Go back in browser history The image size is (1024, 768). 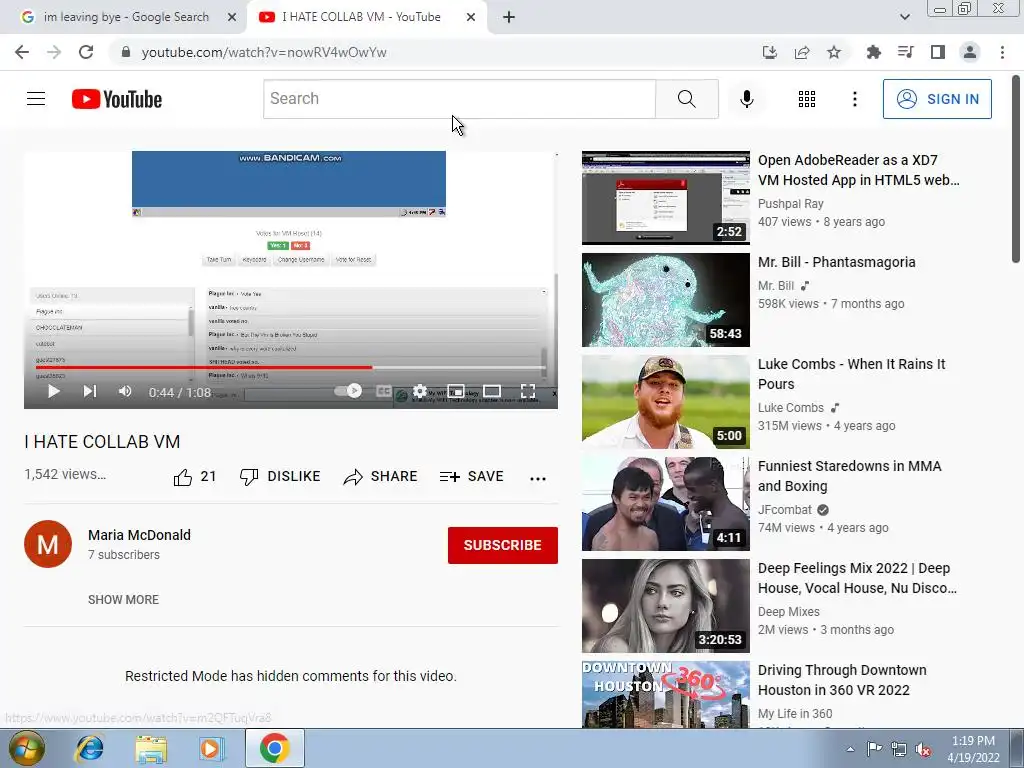[22, 52]
